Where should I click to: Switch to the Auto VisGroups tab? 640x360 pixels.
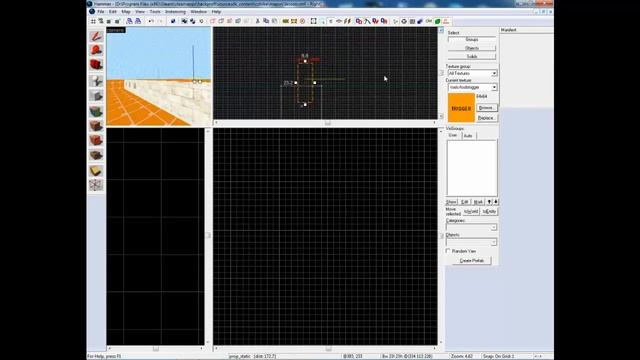[468, 136]
